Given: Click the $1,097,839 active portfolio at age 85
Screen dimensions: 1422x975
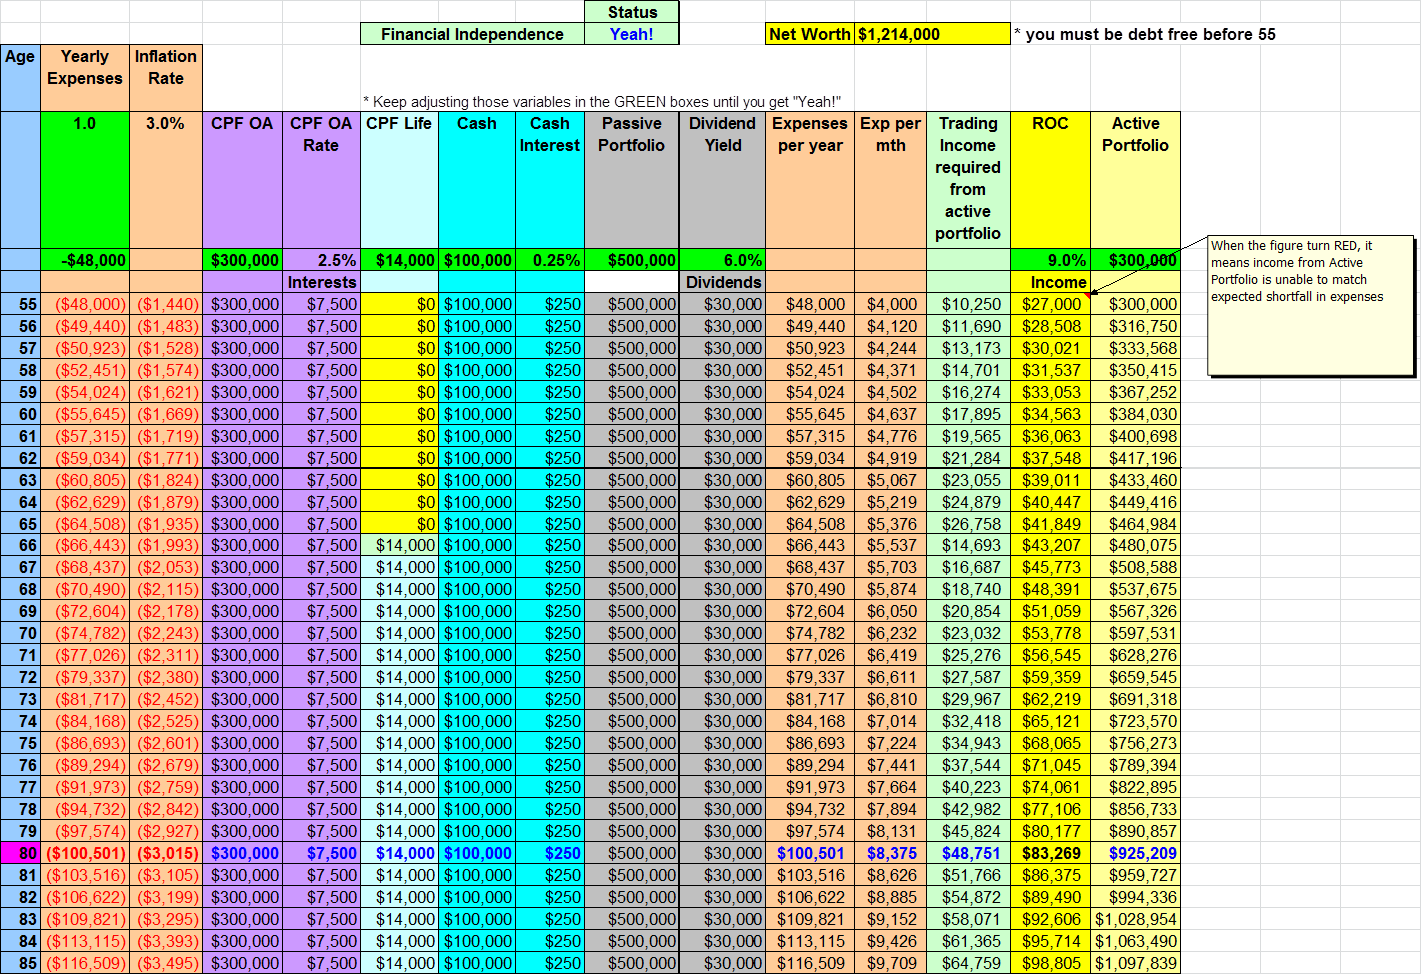Looking at the screenshot, I should 1136,963.
